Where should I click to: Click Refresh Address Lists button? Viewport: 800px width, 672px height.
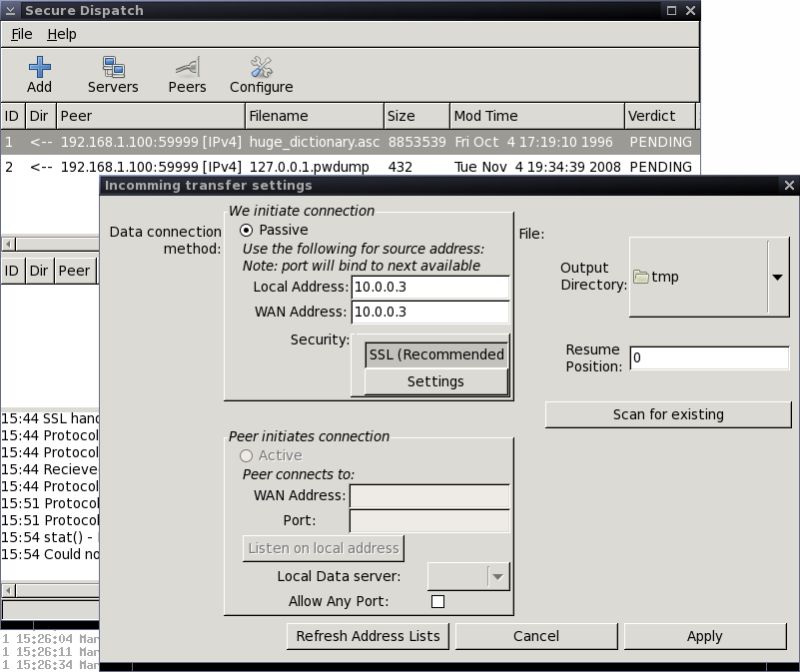368,636
